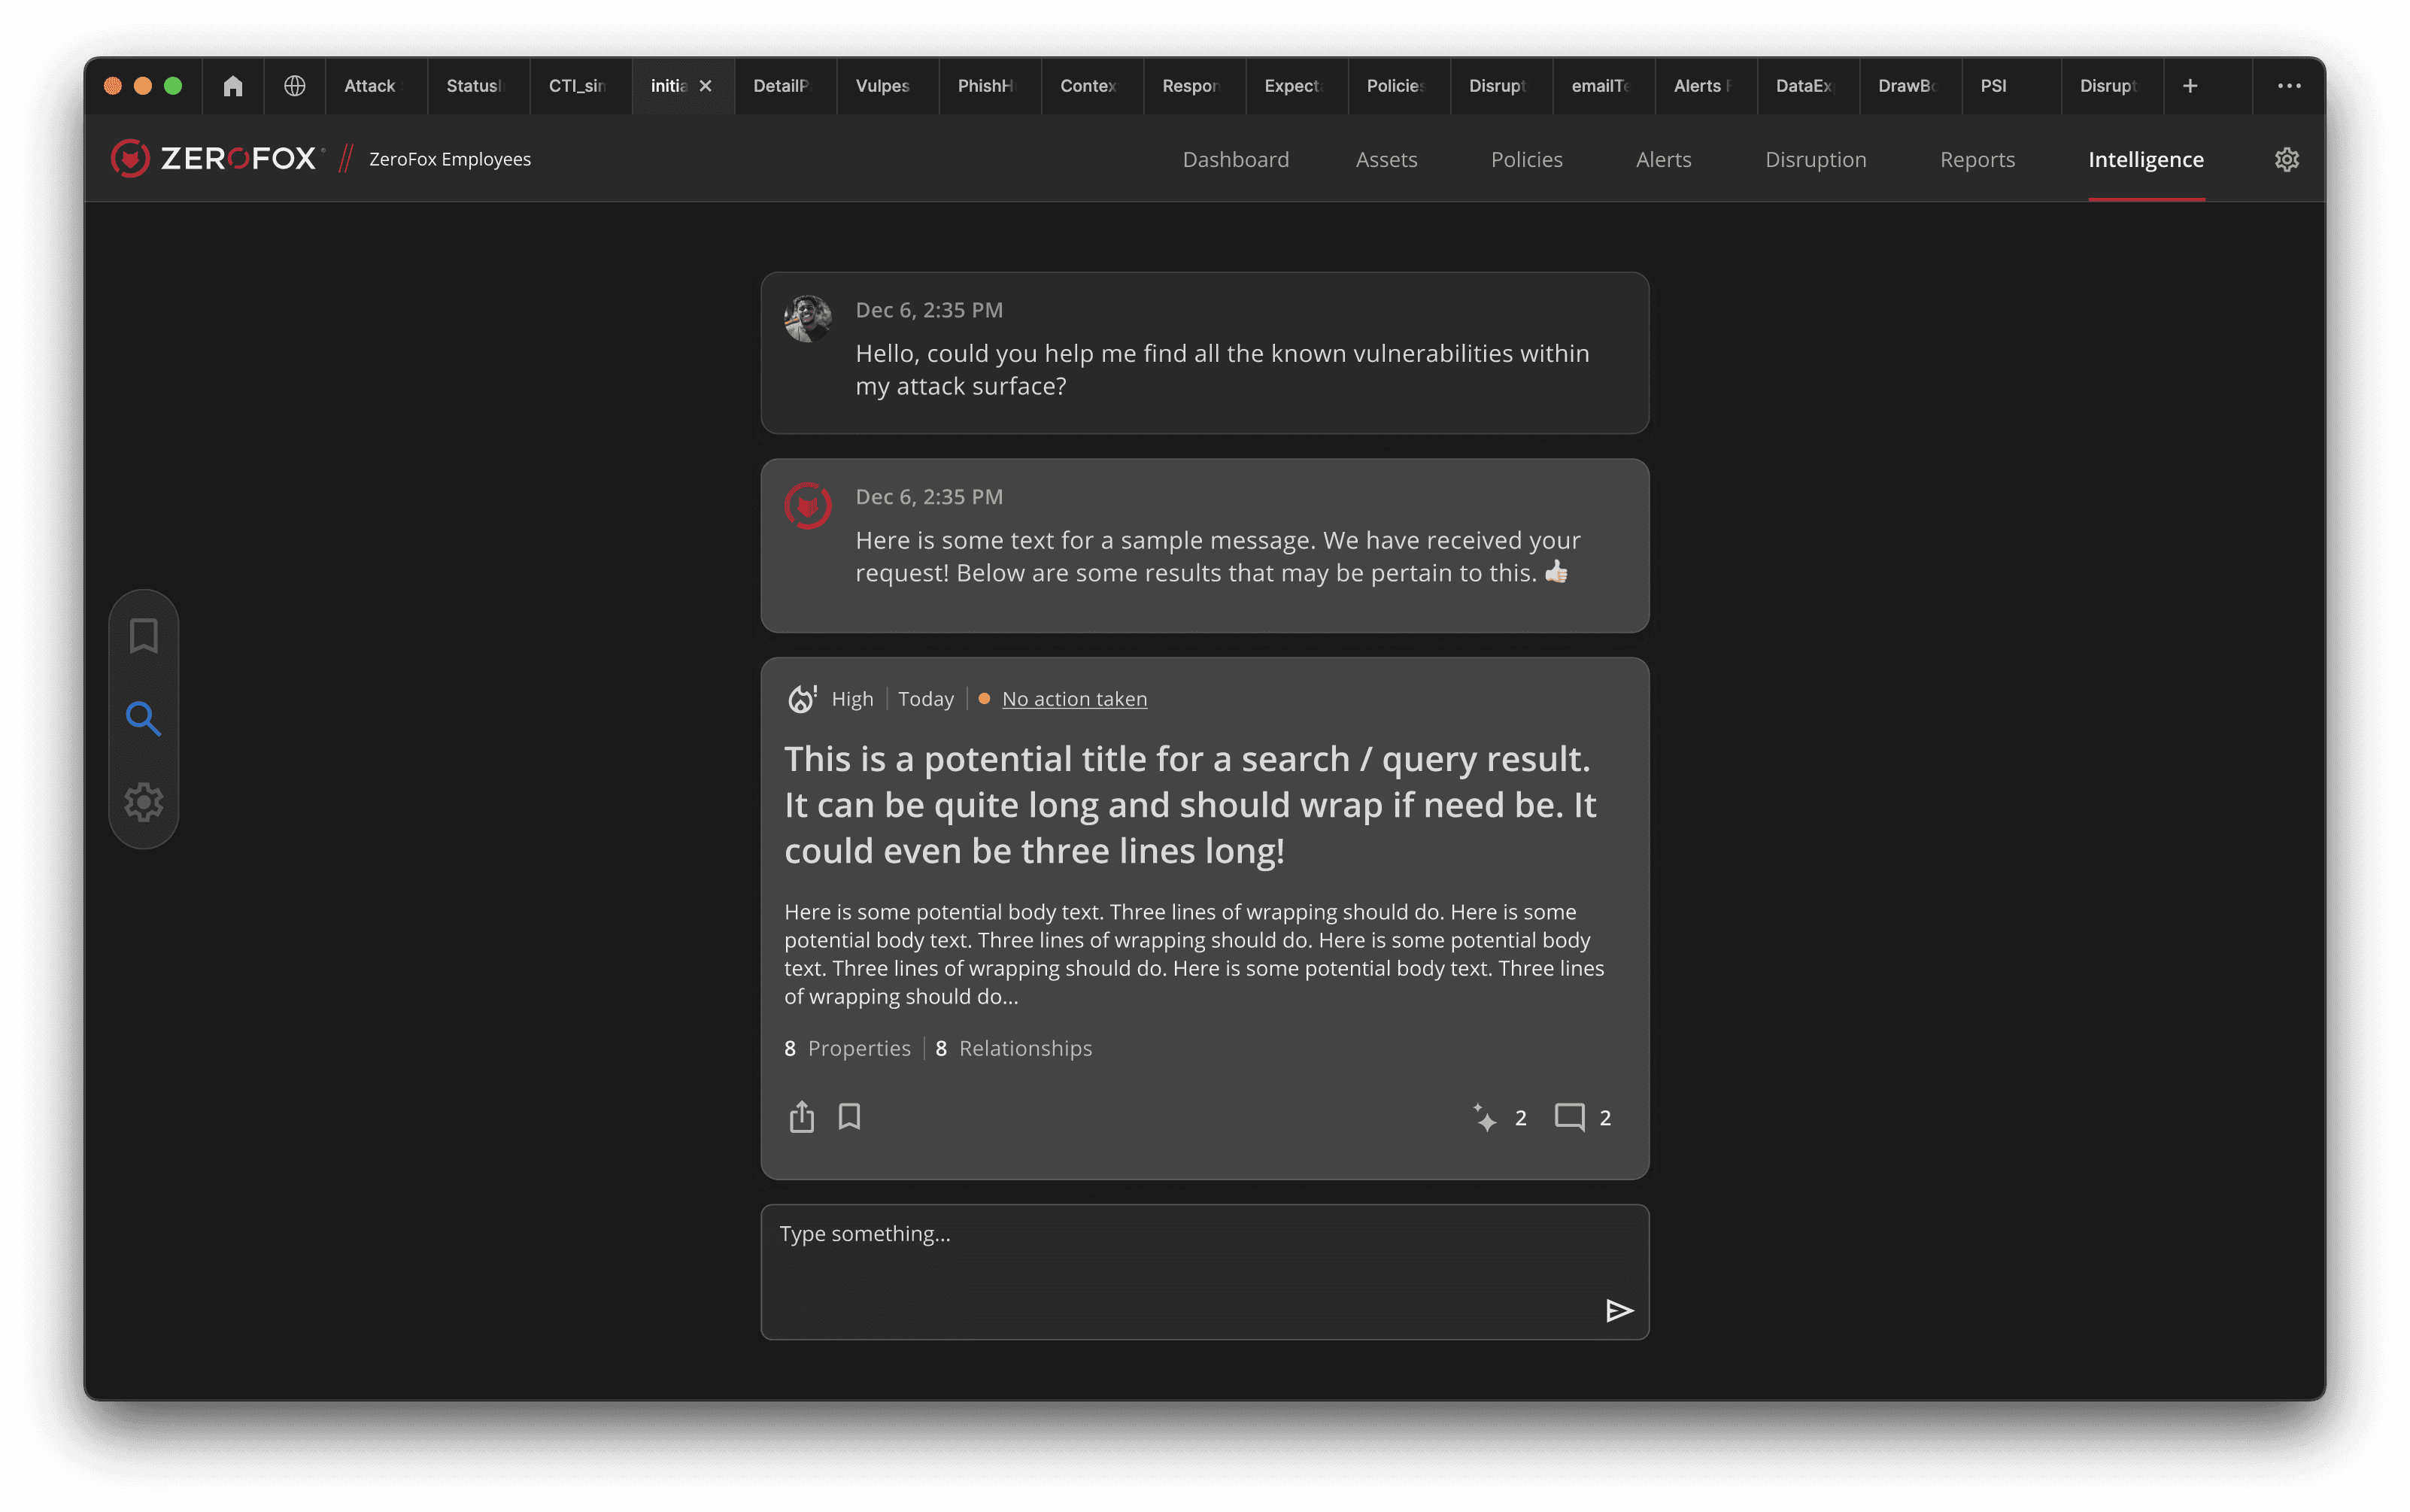Select the search magnifier in the left sidebar

pos(143,718)
